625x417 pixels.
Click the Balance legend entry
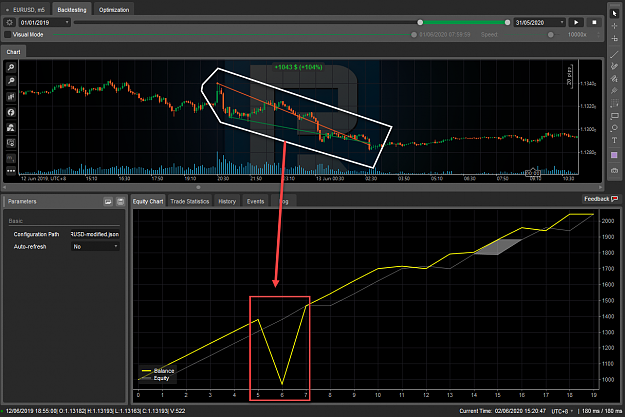(x=158, y=371)
